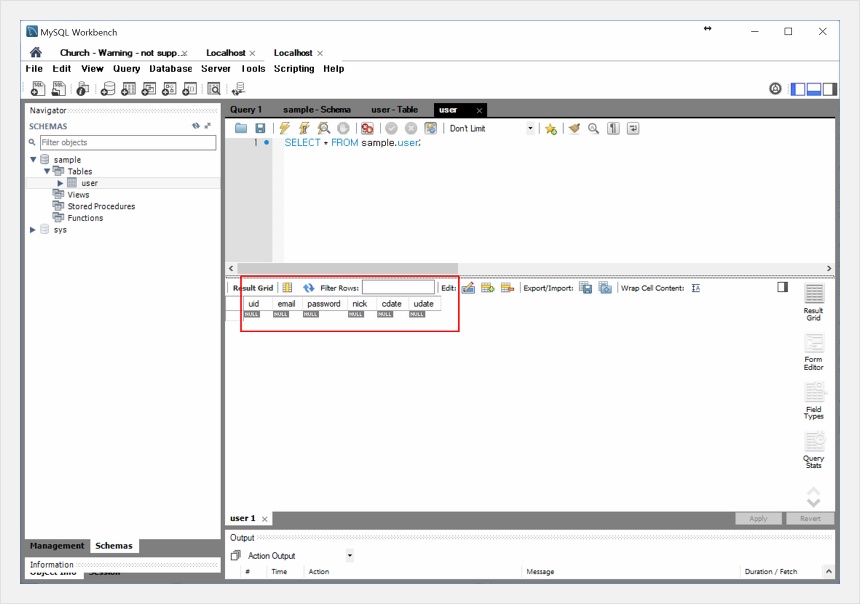Stop the running query
Screen dimensions: 860x604
pos(343,128)
